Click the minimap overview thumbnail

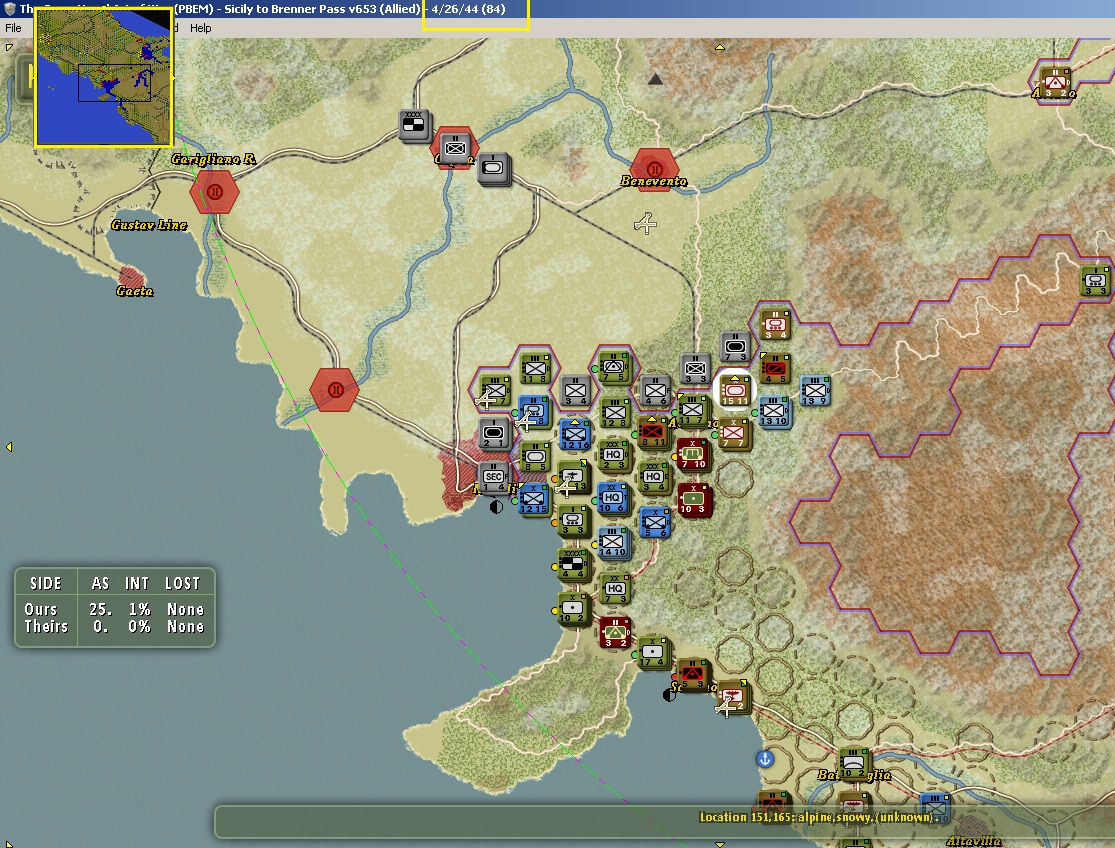104,77
